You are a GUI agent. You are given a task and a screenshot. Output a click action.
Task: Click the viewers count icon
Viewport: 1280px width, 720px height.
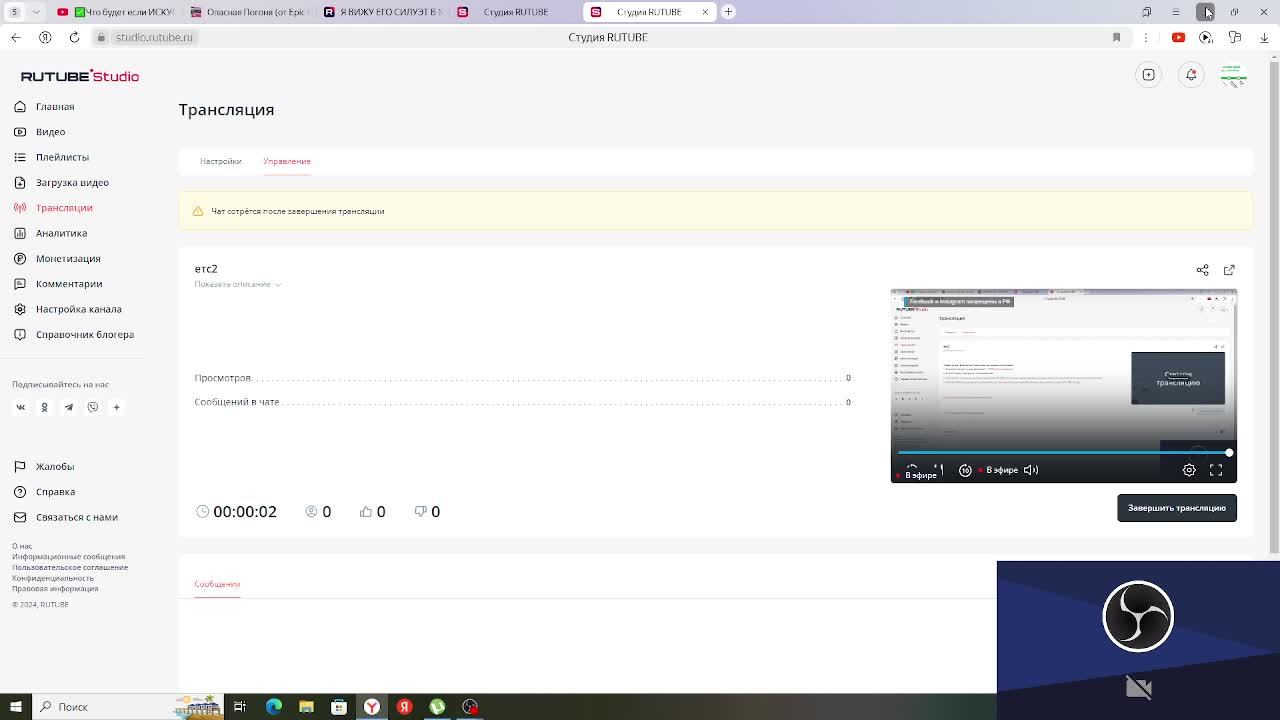(311, 511)
